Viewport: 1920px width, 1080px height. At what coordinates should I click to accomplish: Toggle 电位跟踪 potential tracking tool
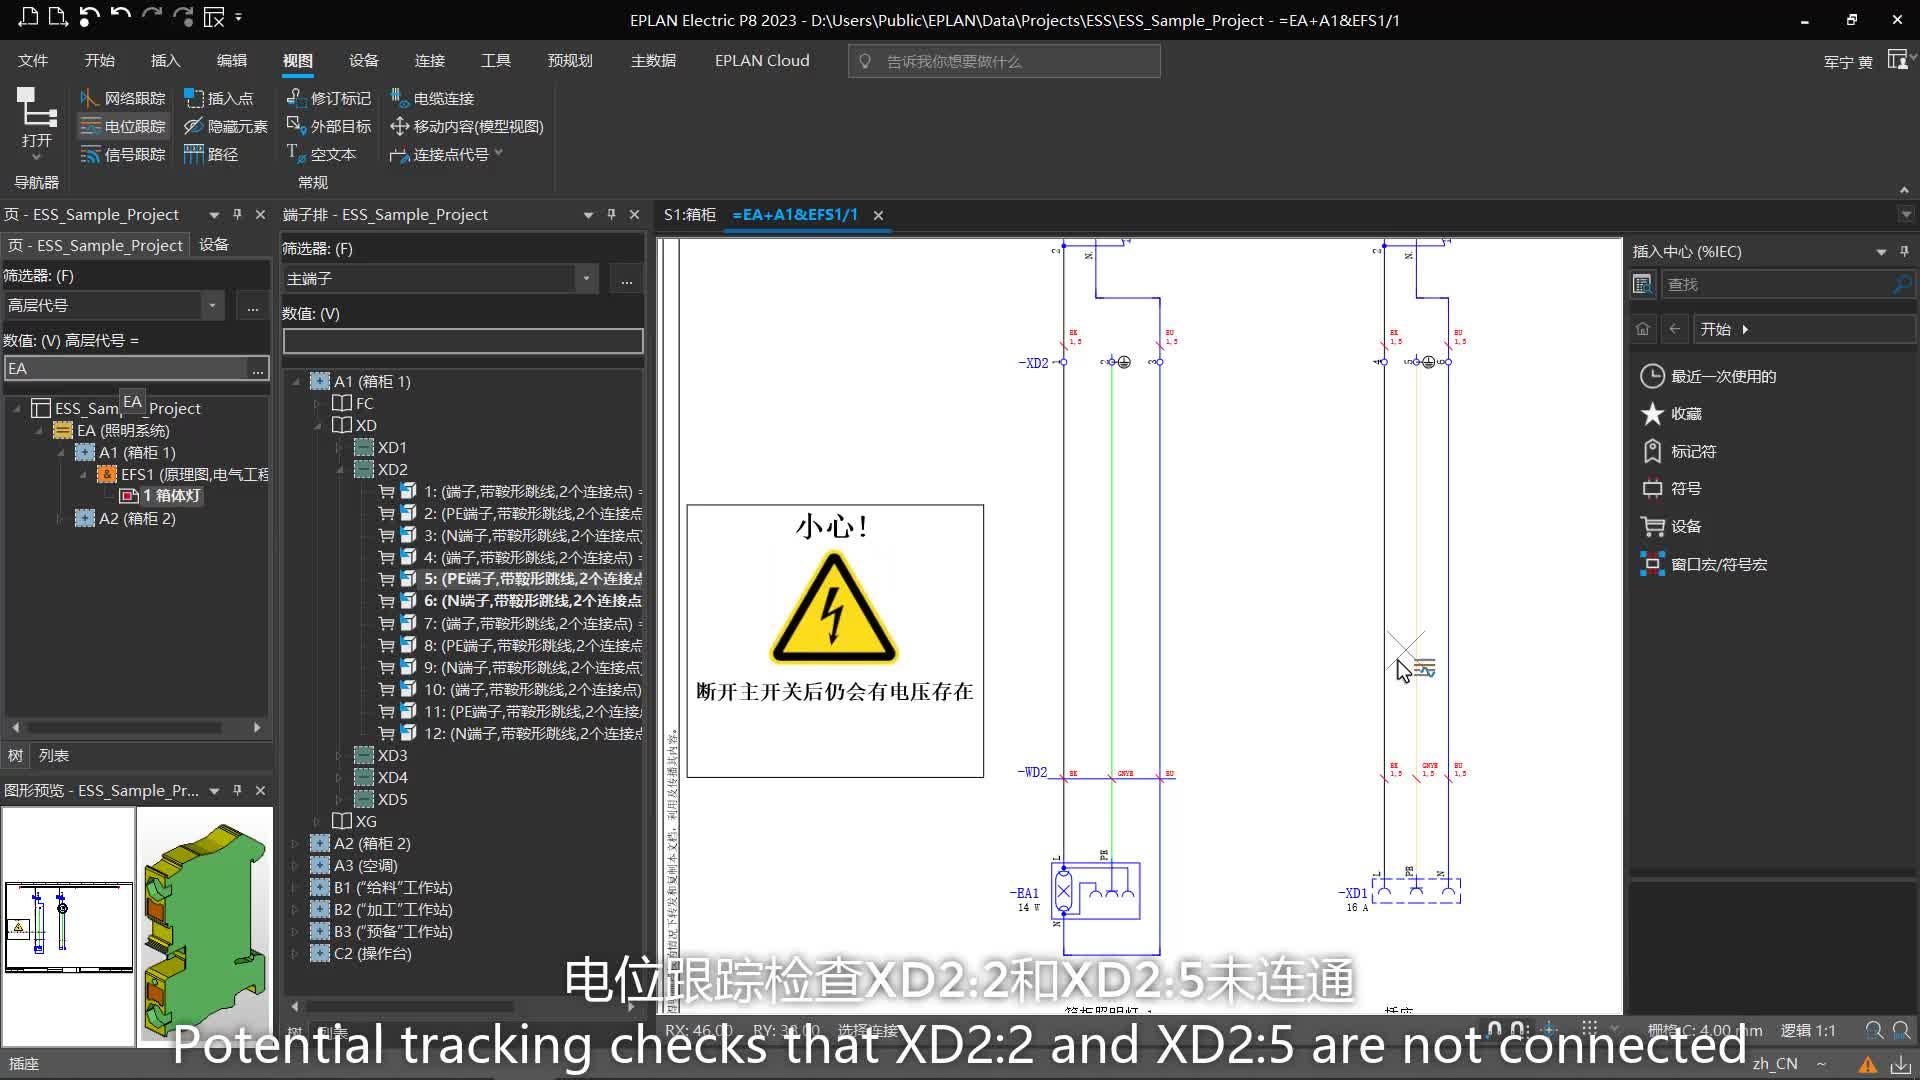[123, 126]
